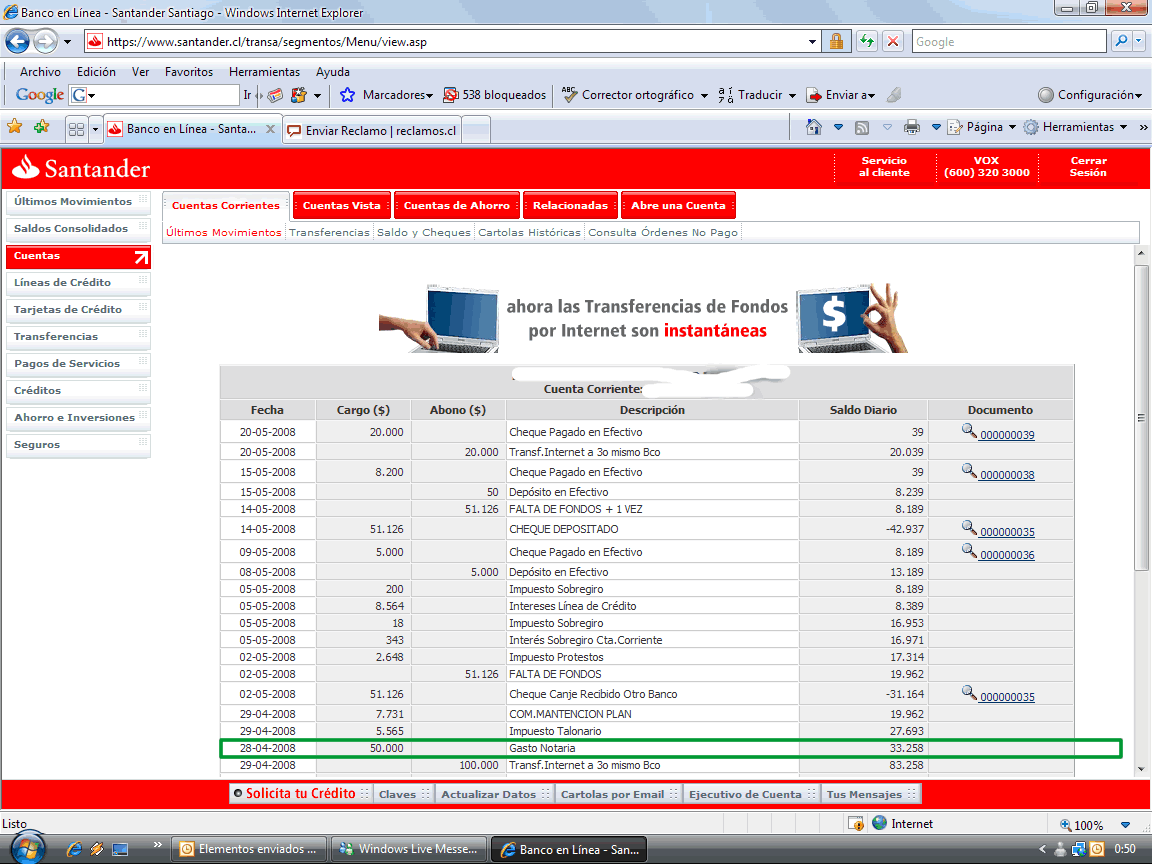Click the Internet Explorer quick launch icon
The width and height of the screenshot is (1152, 864).
click(x=74, y=849)
